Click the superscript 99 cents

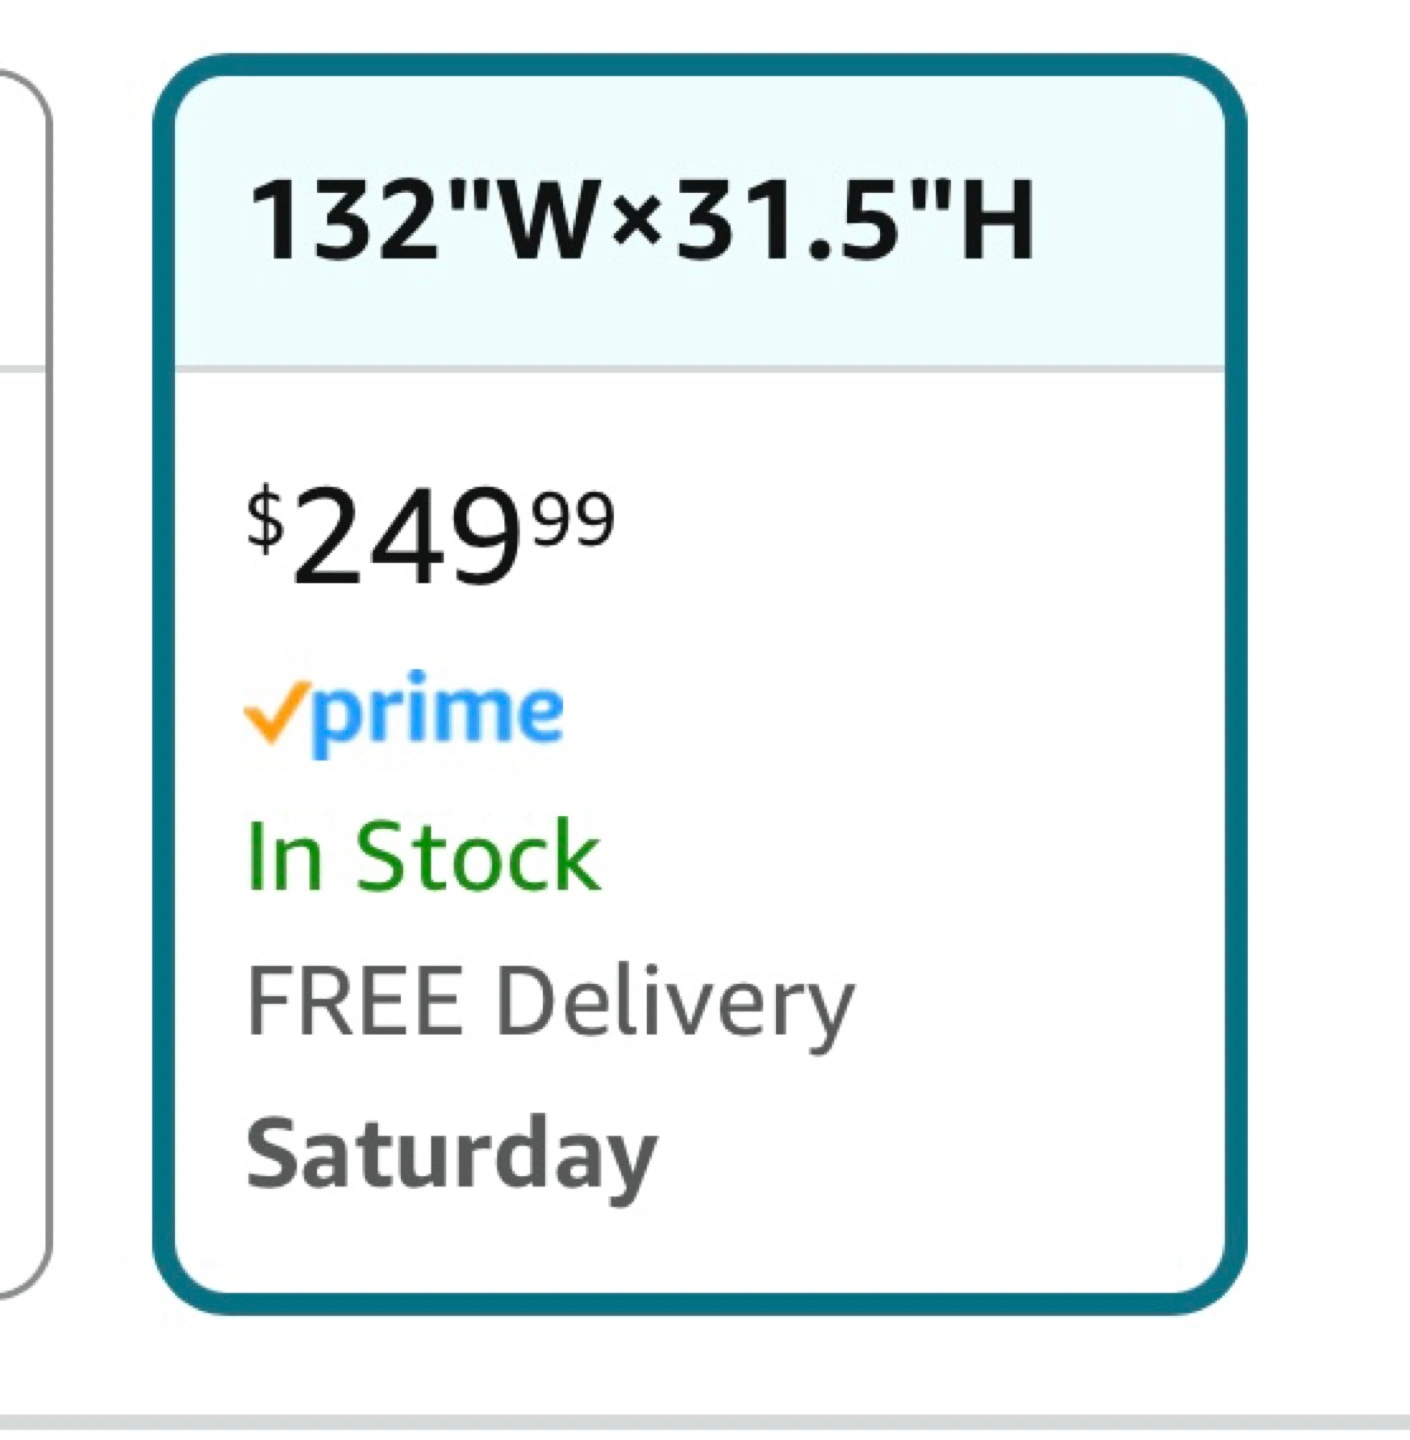(573, 520)
